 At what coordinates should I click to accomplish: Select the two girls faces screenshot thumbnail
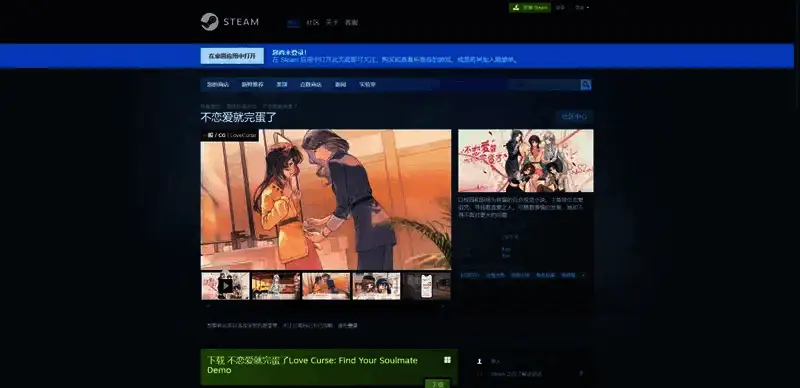point(377,286)
